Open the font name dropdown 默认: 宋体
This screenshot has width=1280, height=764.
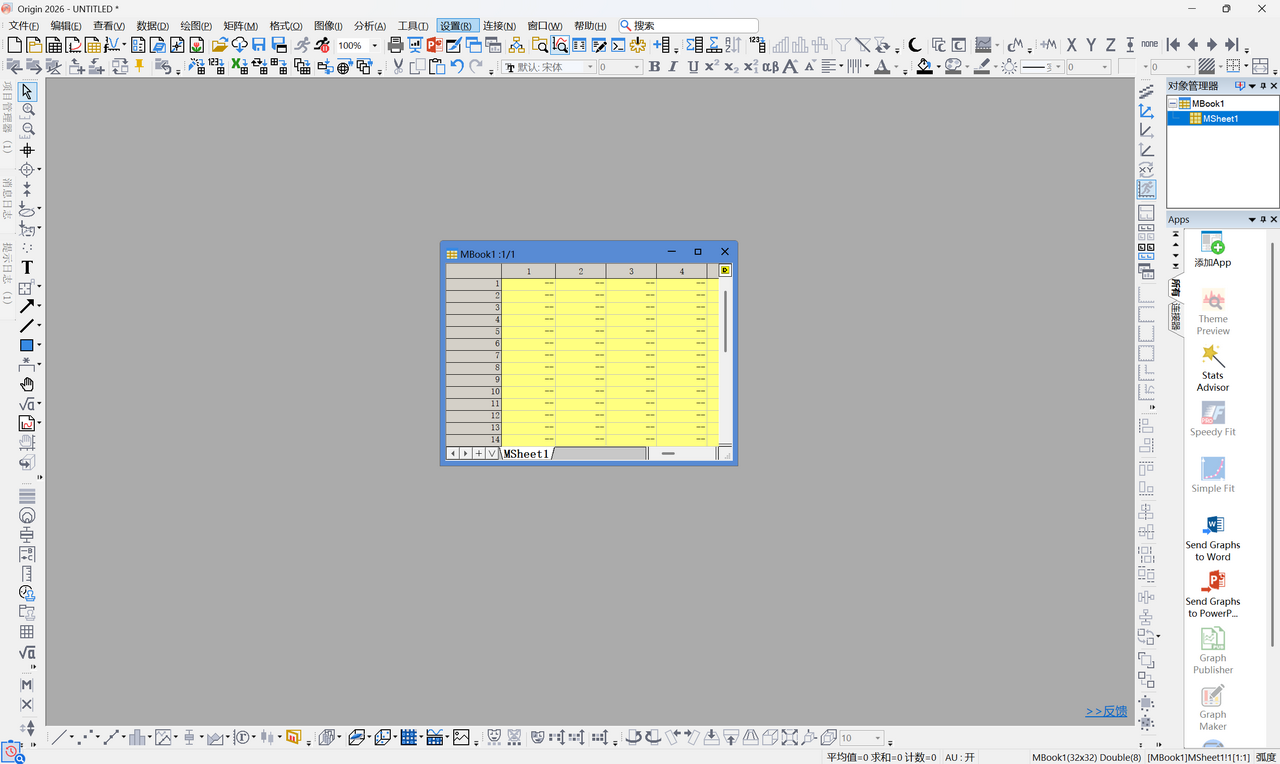click(x=549, y=67)
